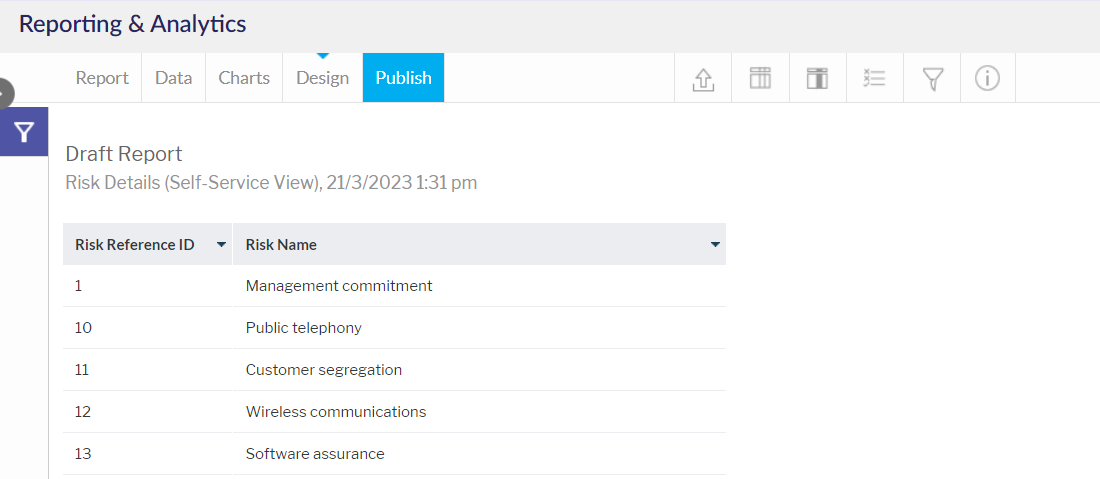This screenshot has width=1100, height=479.
Task: Open Risk Reference ID column dropdown arrow
Action: [x=222, y=245]
